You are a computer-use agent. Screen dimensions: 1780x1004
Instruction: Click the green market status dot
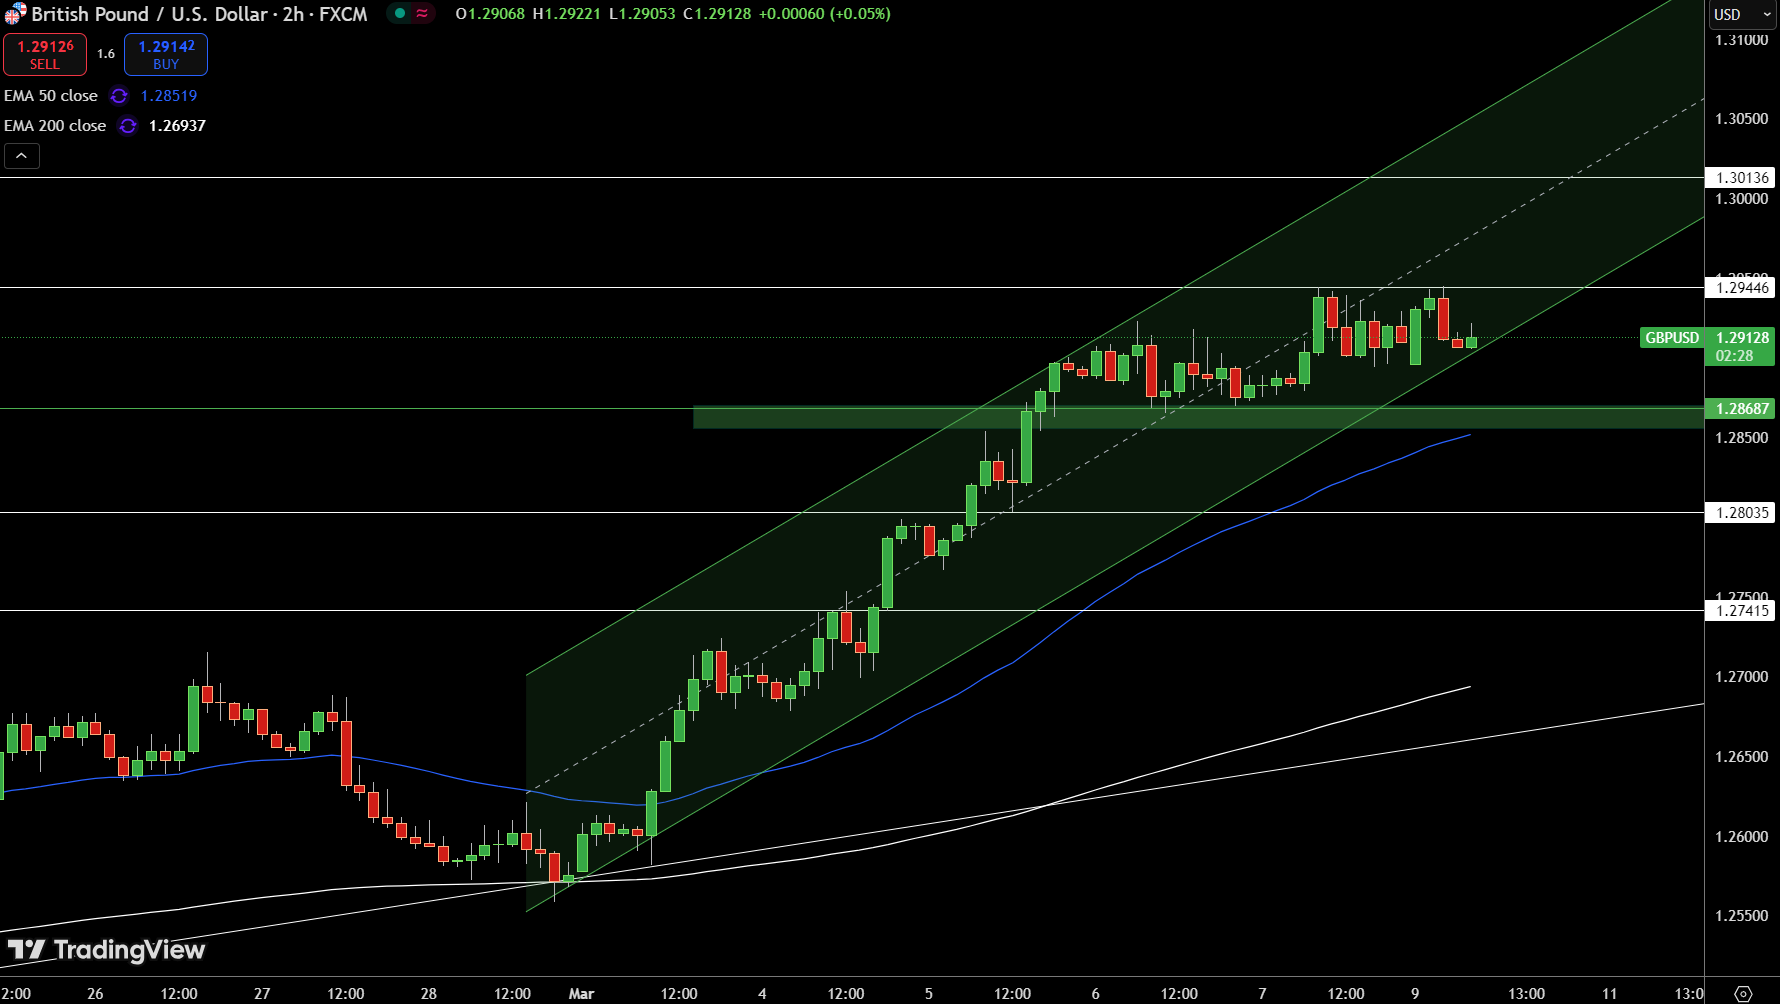400,13
